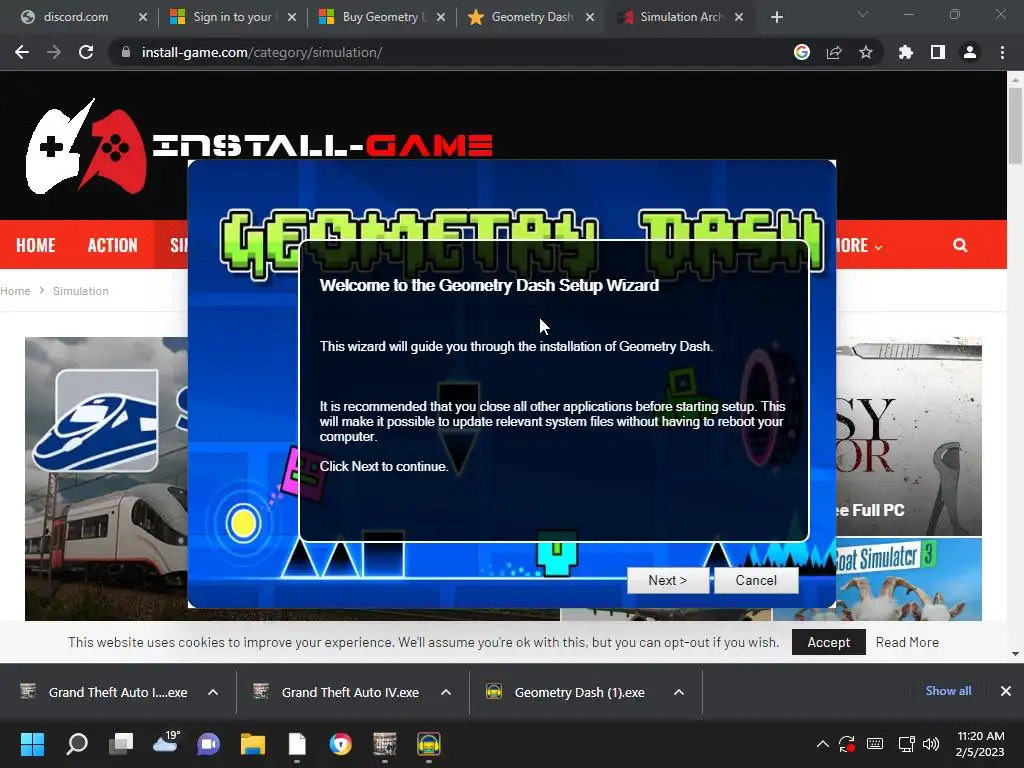The image size is (1024, 768).
Task: Open download options for Geometry Dash (1).exe
Action: point(679,692)
